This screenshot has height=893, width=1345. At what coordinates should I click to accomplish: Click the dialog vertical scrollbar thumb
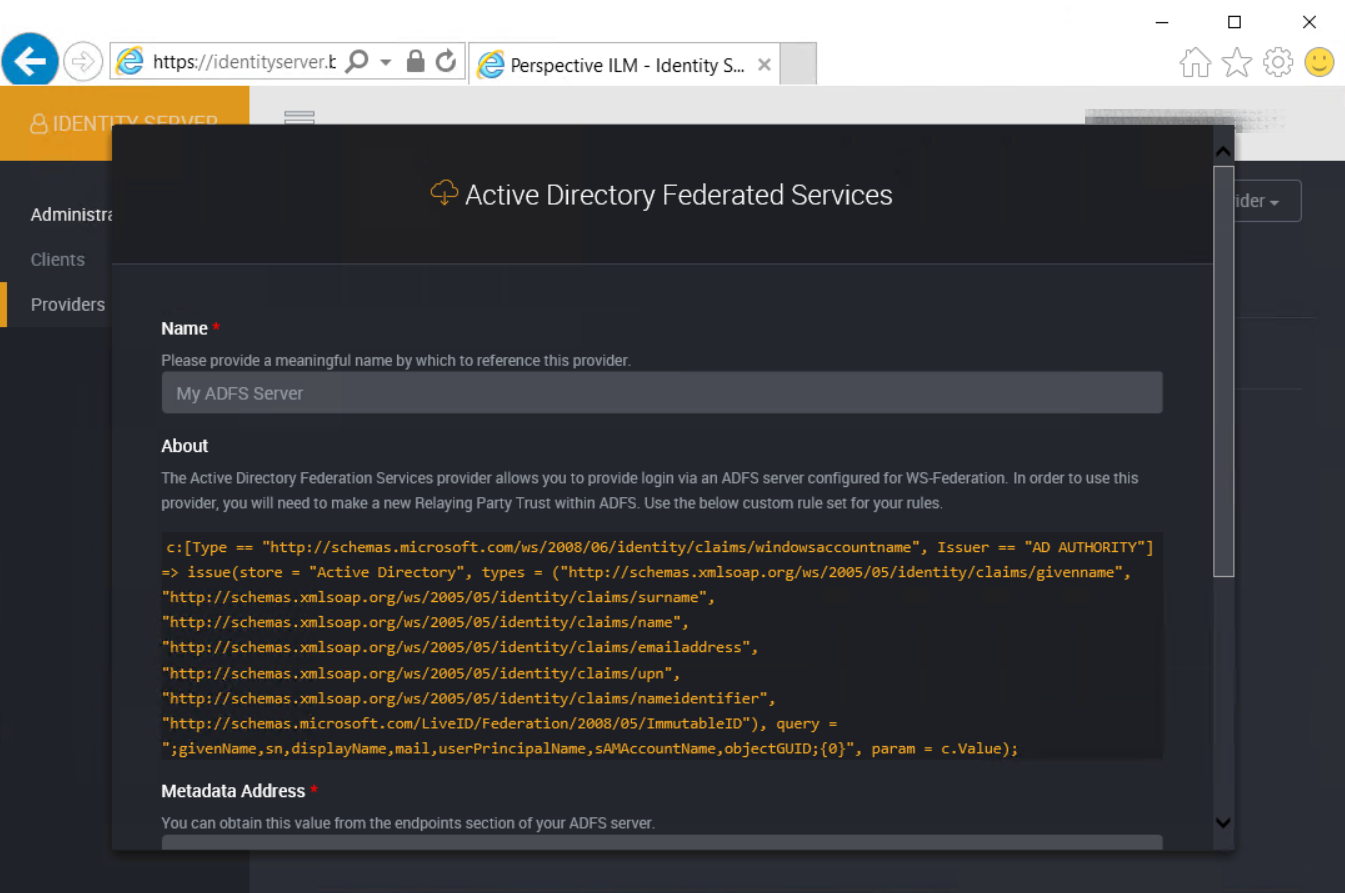tap(1223, 371)
